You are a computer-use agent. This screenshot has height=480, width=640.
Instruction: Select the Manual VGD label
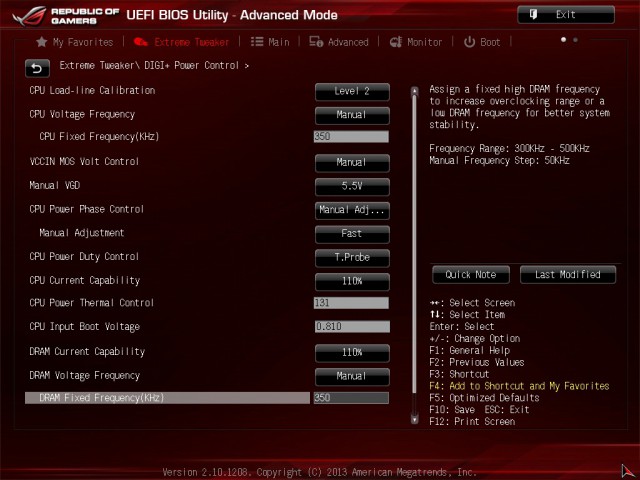[55, 185]
